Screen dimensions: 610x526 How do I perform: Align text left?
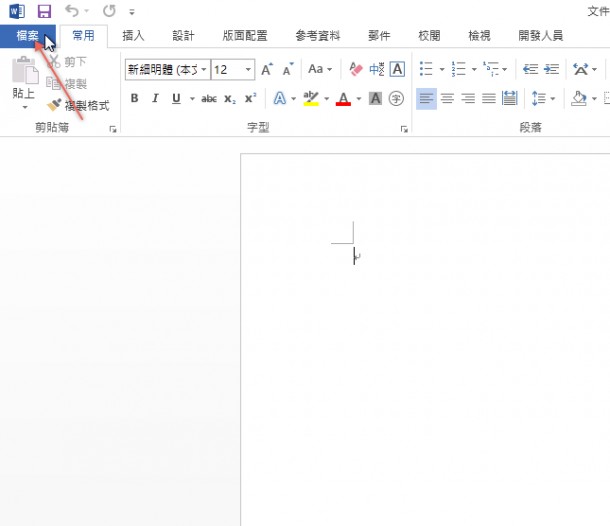(x=426, y=98)
